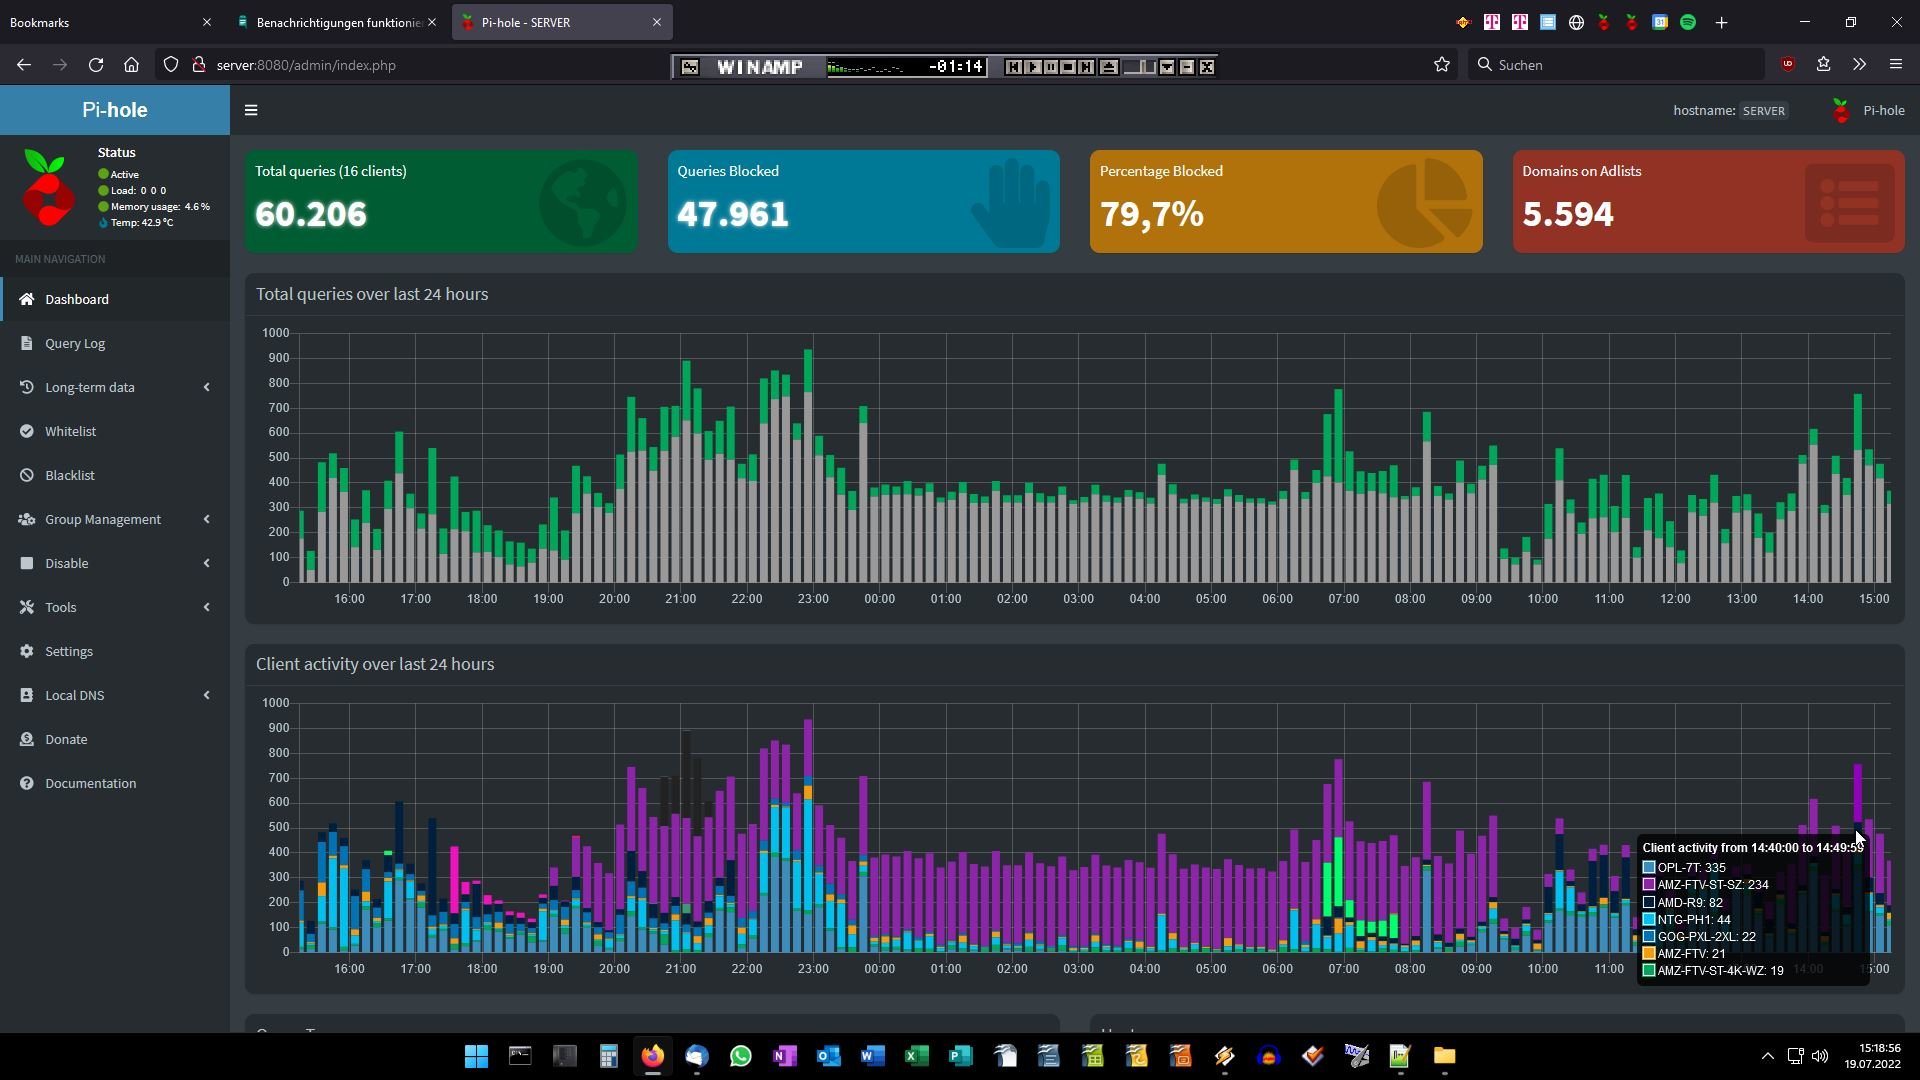Click the 'Client activity over last 24 hours' heading
This screenshot has width=1920, height=1080.
click(x=375, y=664)
